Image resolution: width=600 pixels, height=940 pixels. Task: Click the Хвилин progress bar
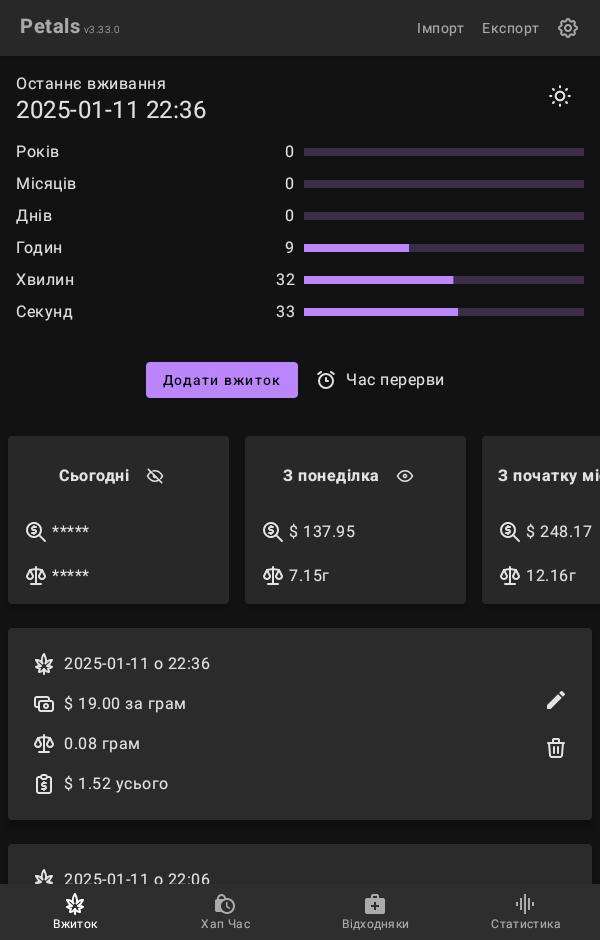444,280
